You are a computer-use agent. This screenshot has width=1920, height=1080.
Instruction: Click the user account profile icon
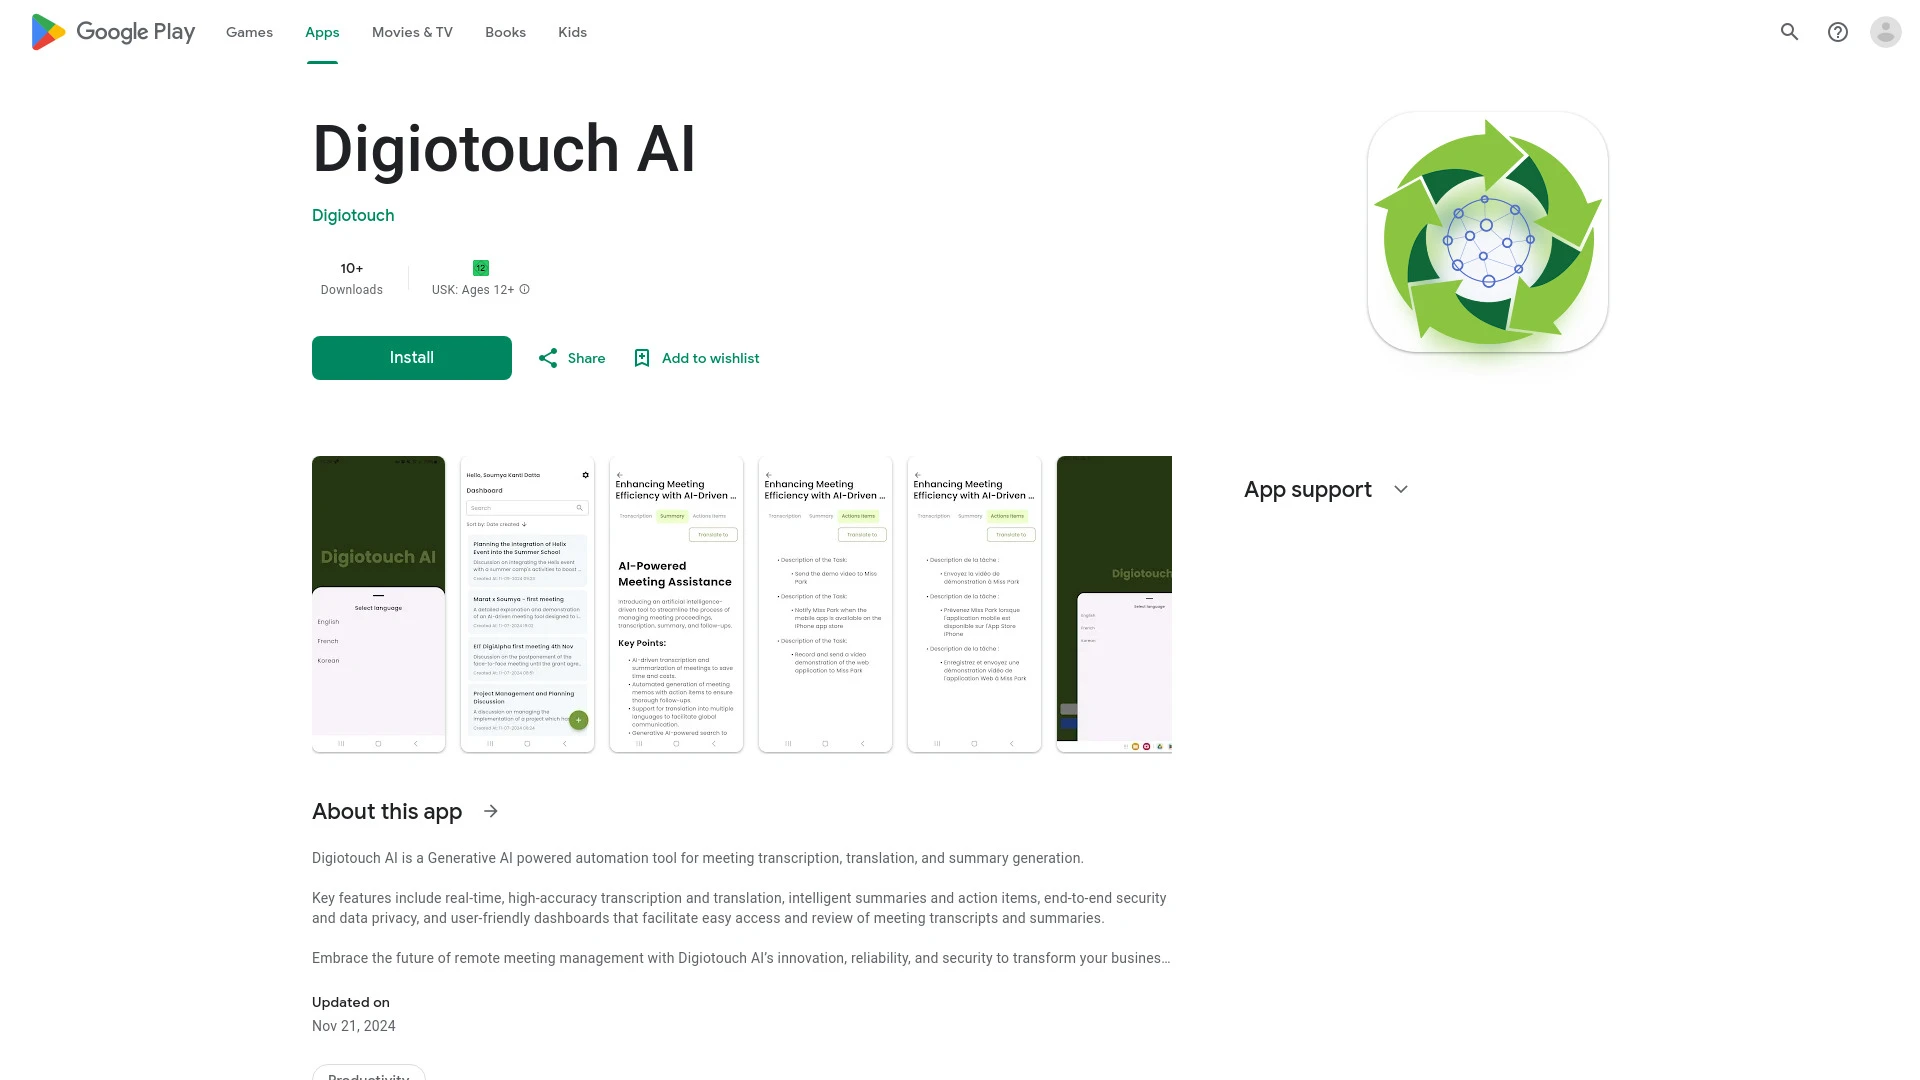pyautogui.click(x=1886, y=32)
